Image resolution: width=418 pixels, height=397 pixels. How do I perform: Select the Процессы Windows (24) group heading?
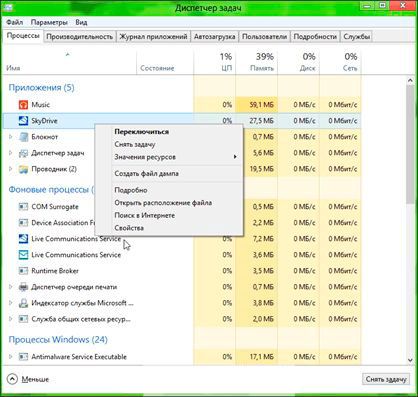pos(58,340)
